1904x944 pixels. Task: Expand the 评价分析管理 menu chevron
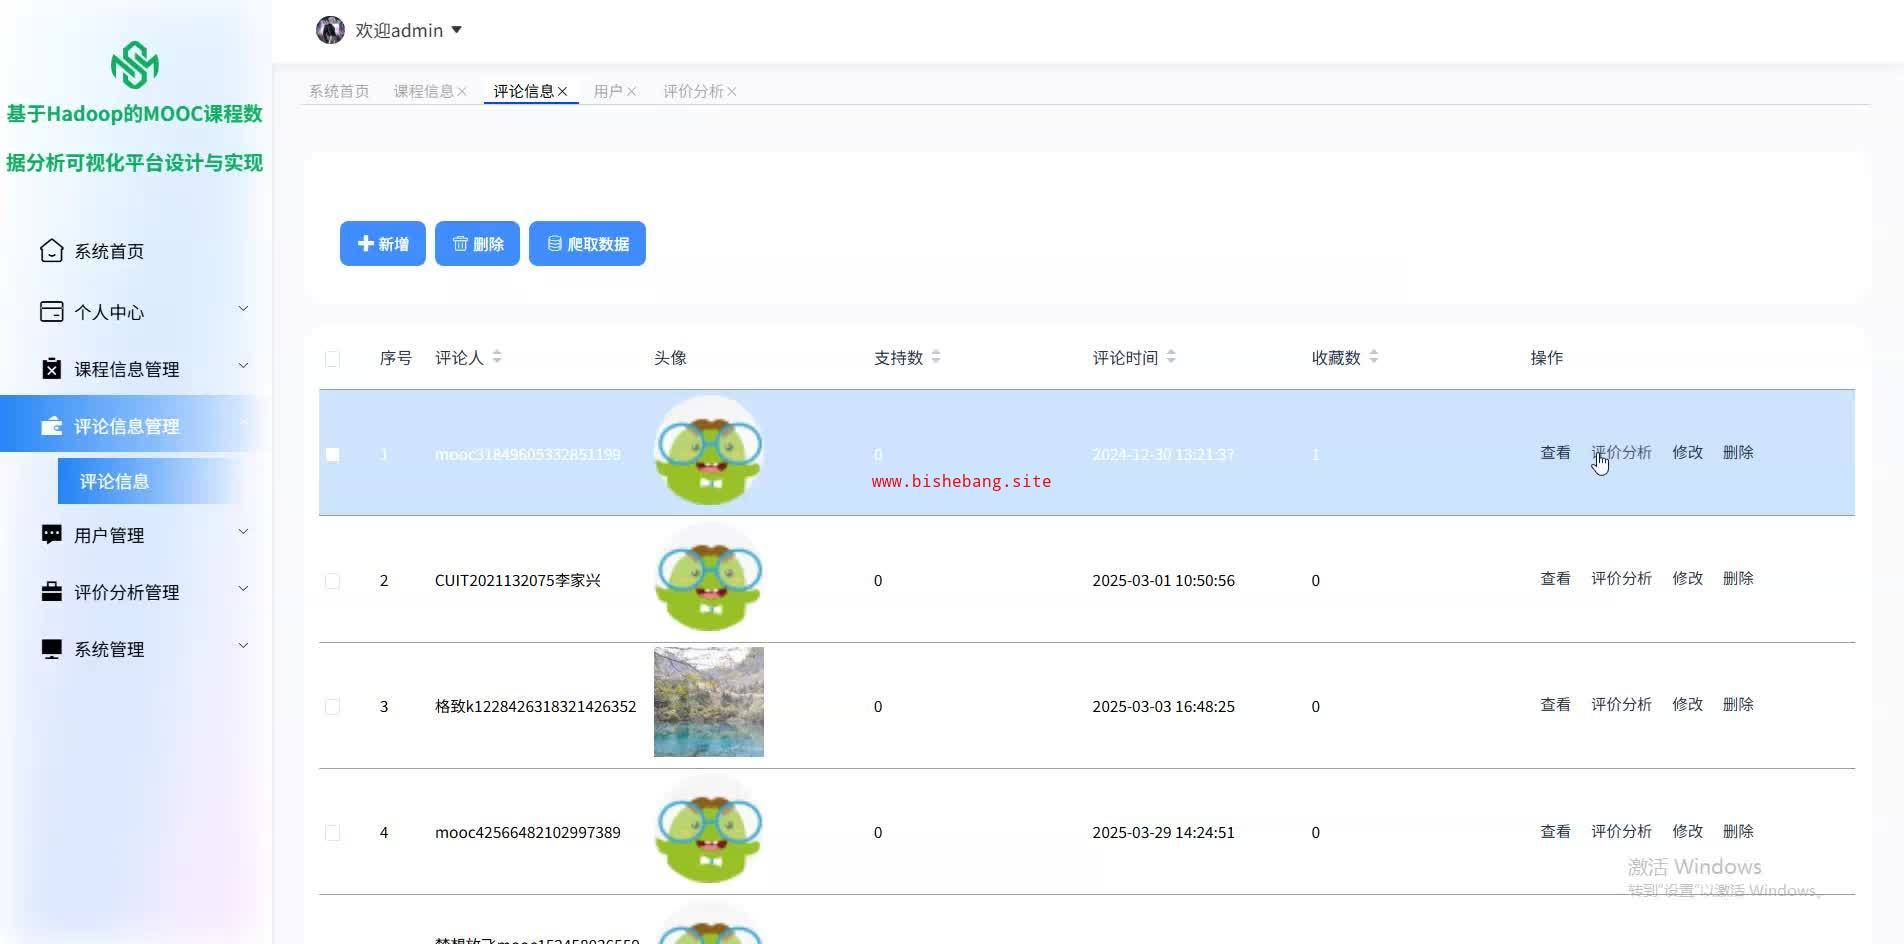tap(243, 589)
